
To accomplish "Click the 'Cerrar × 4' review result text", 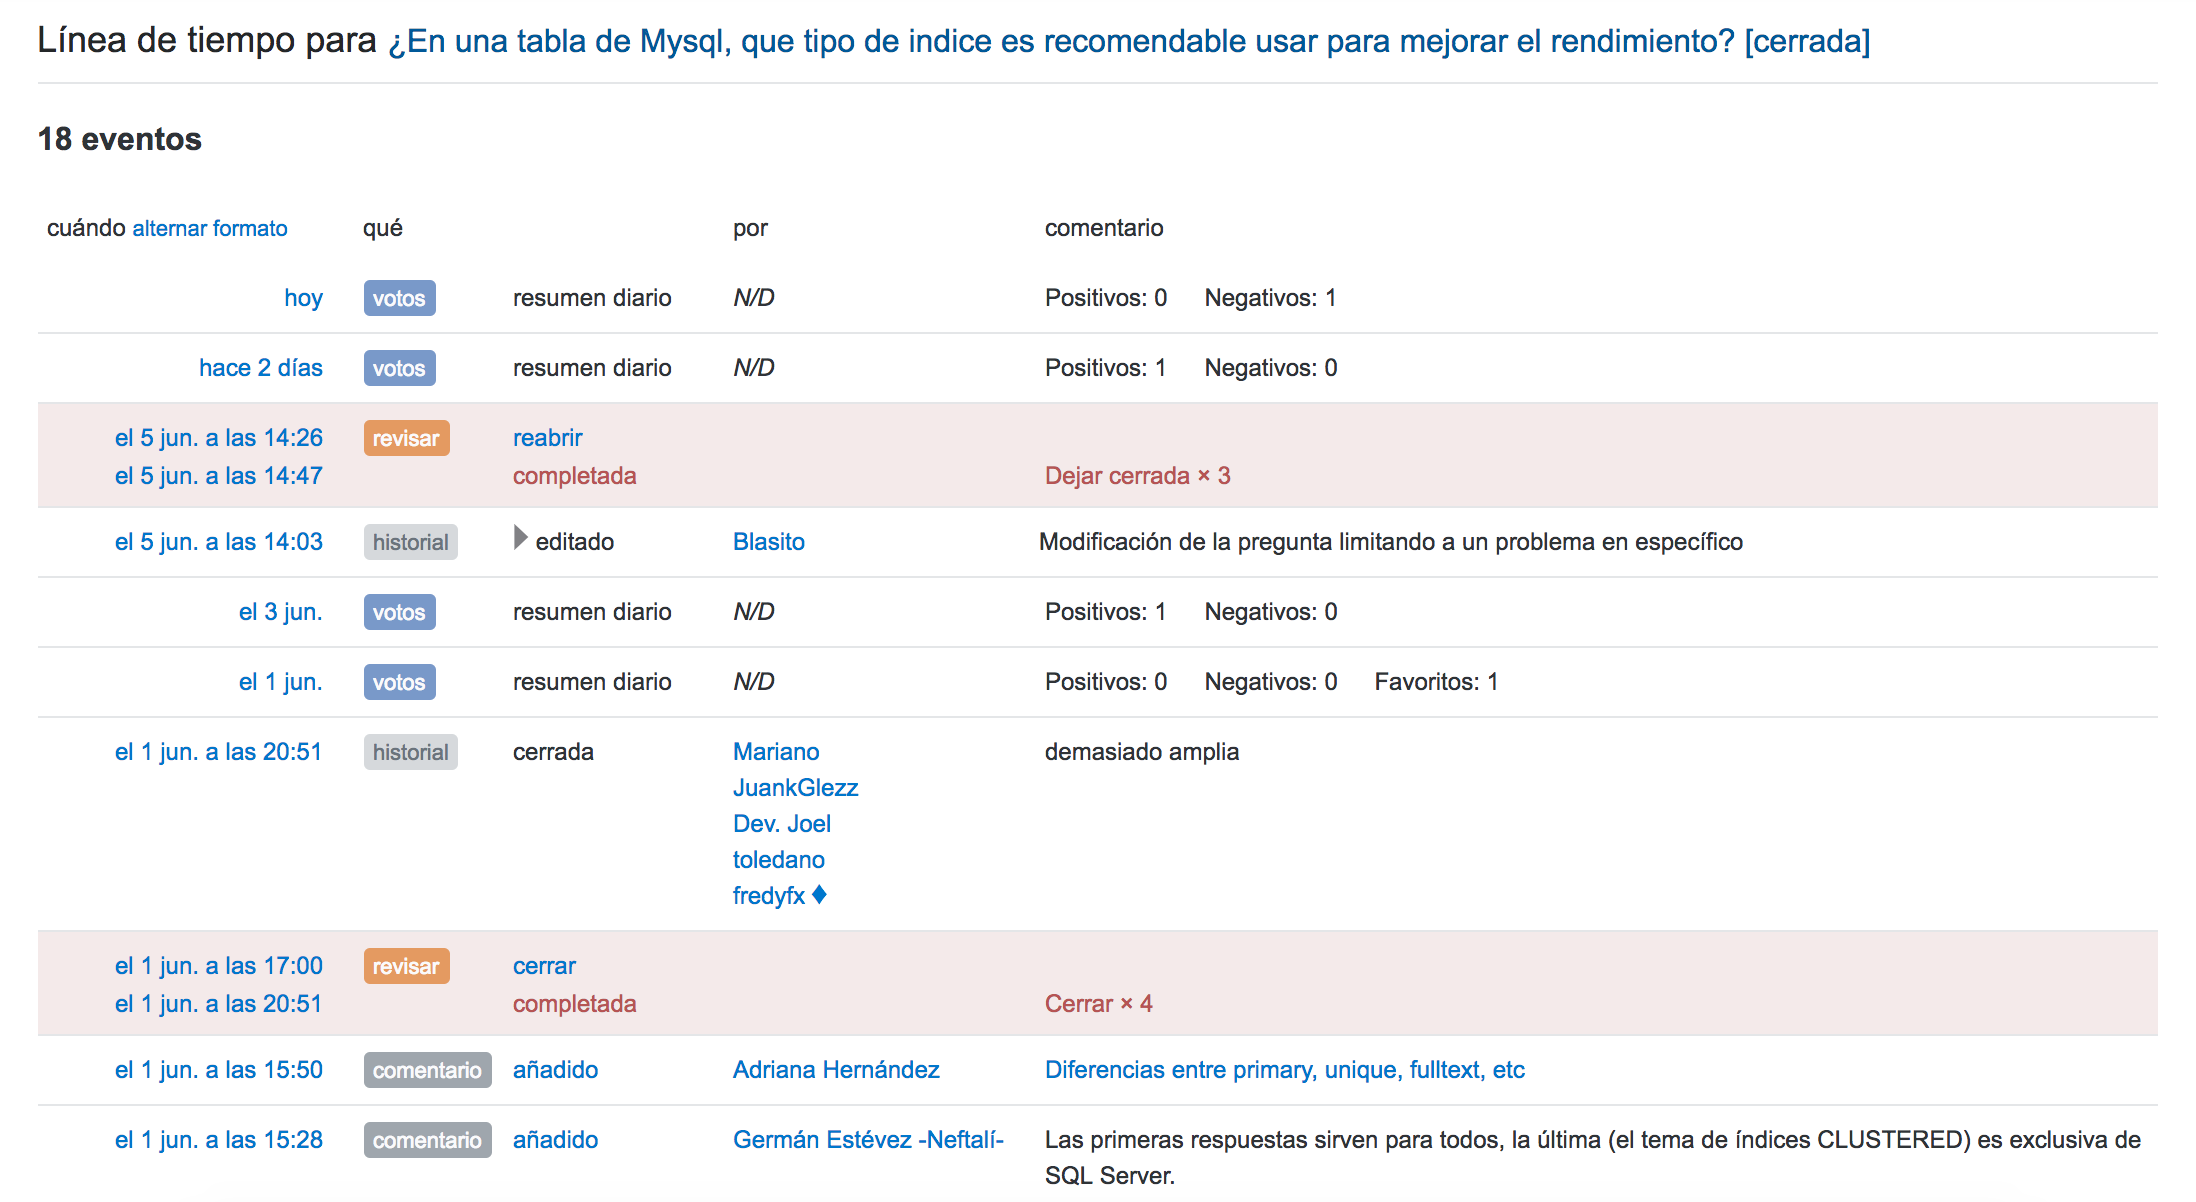I will (1099, 1004).
